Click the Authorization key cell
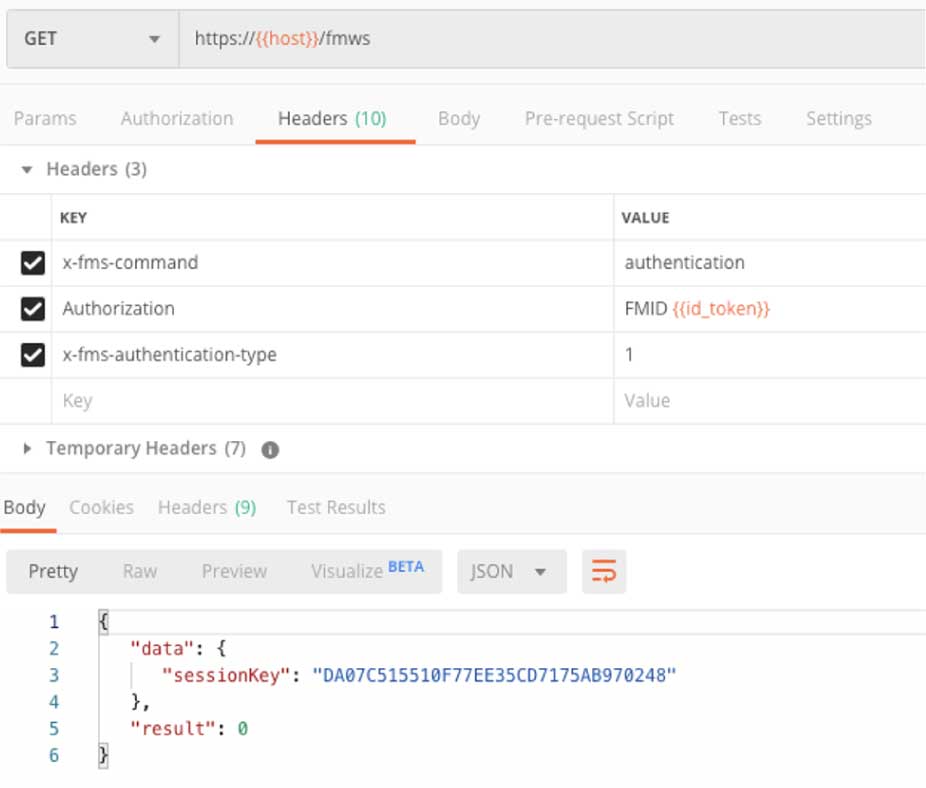The image size is (926, 788). click(332, 309)
